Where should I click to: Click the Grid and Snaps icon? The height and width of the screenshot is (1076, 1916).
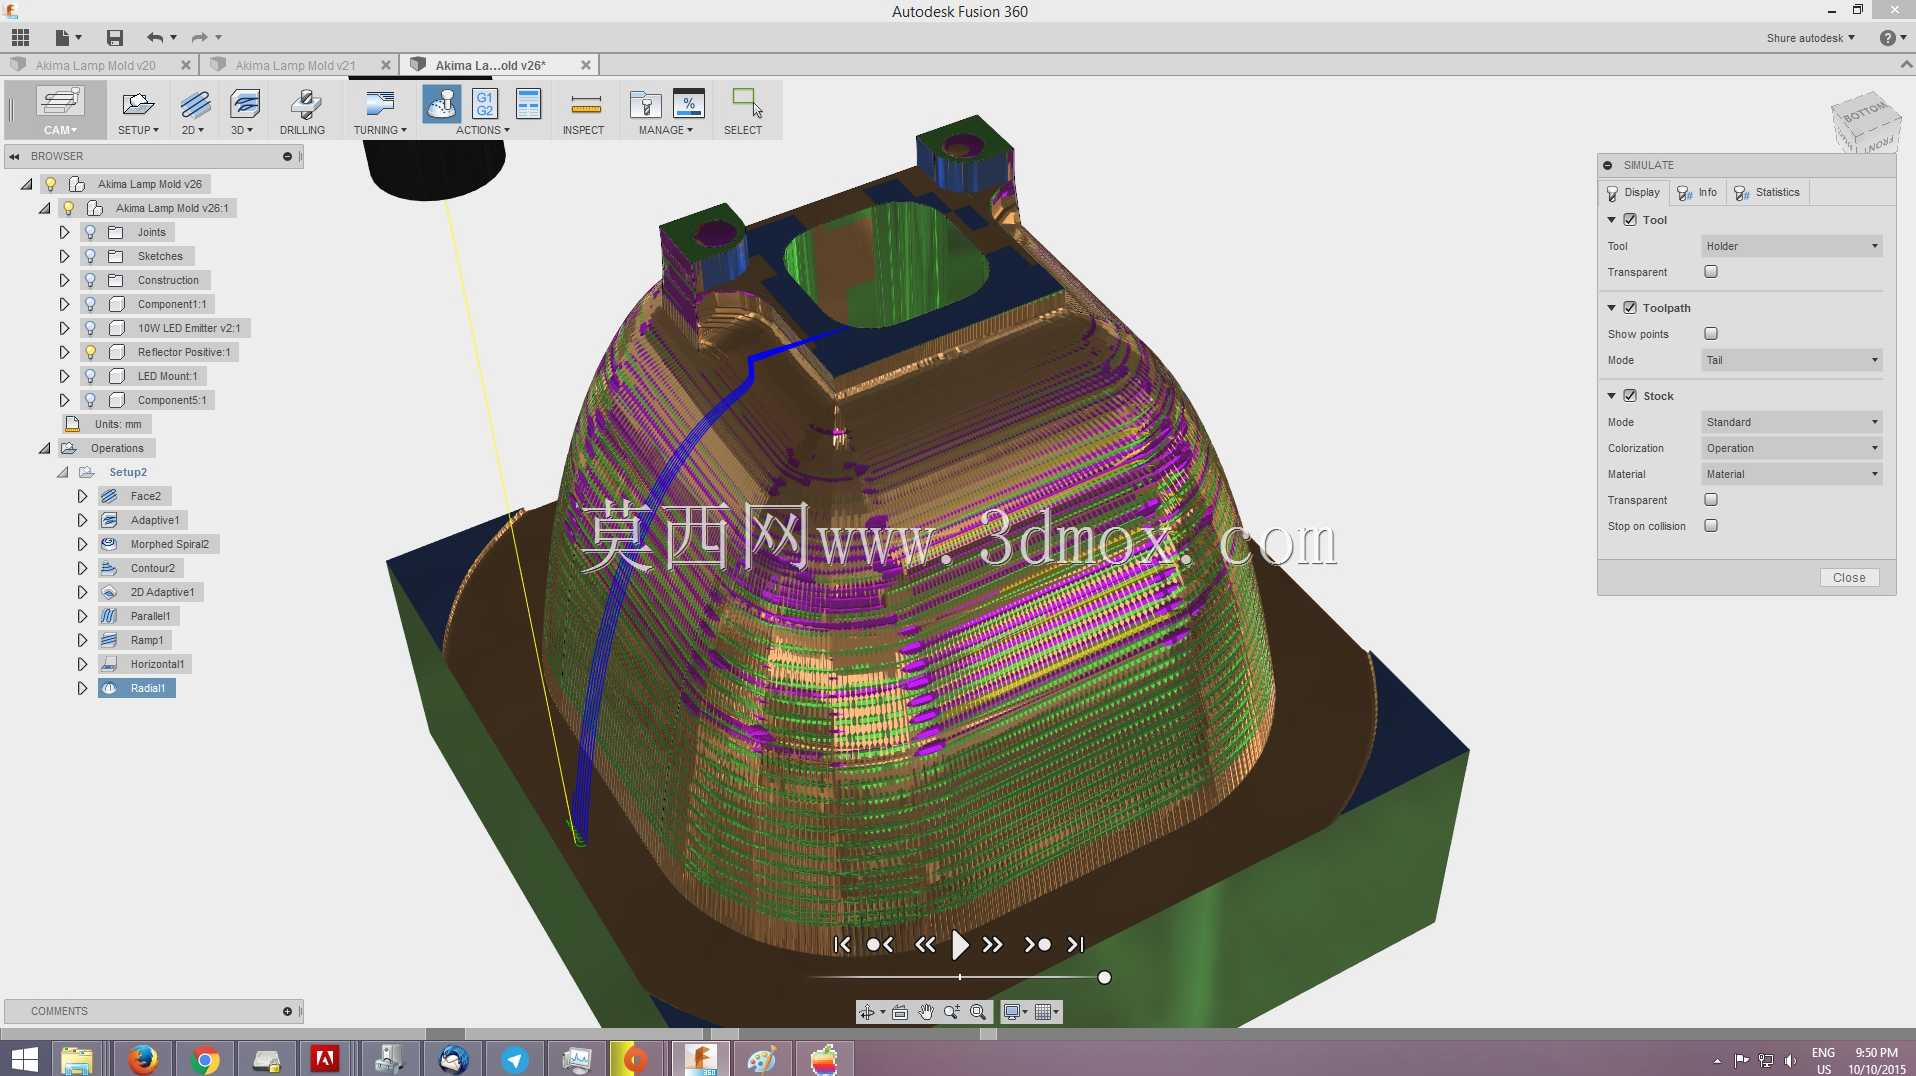[1043, 1012]
